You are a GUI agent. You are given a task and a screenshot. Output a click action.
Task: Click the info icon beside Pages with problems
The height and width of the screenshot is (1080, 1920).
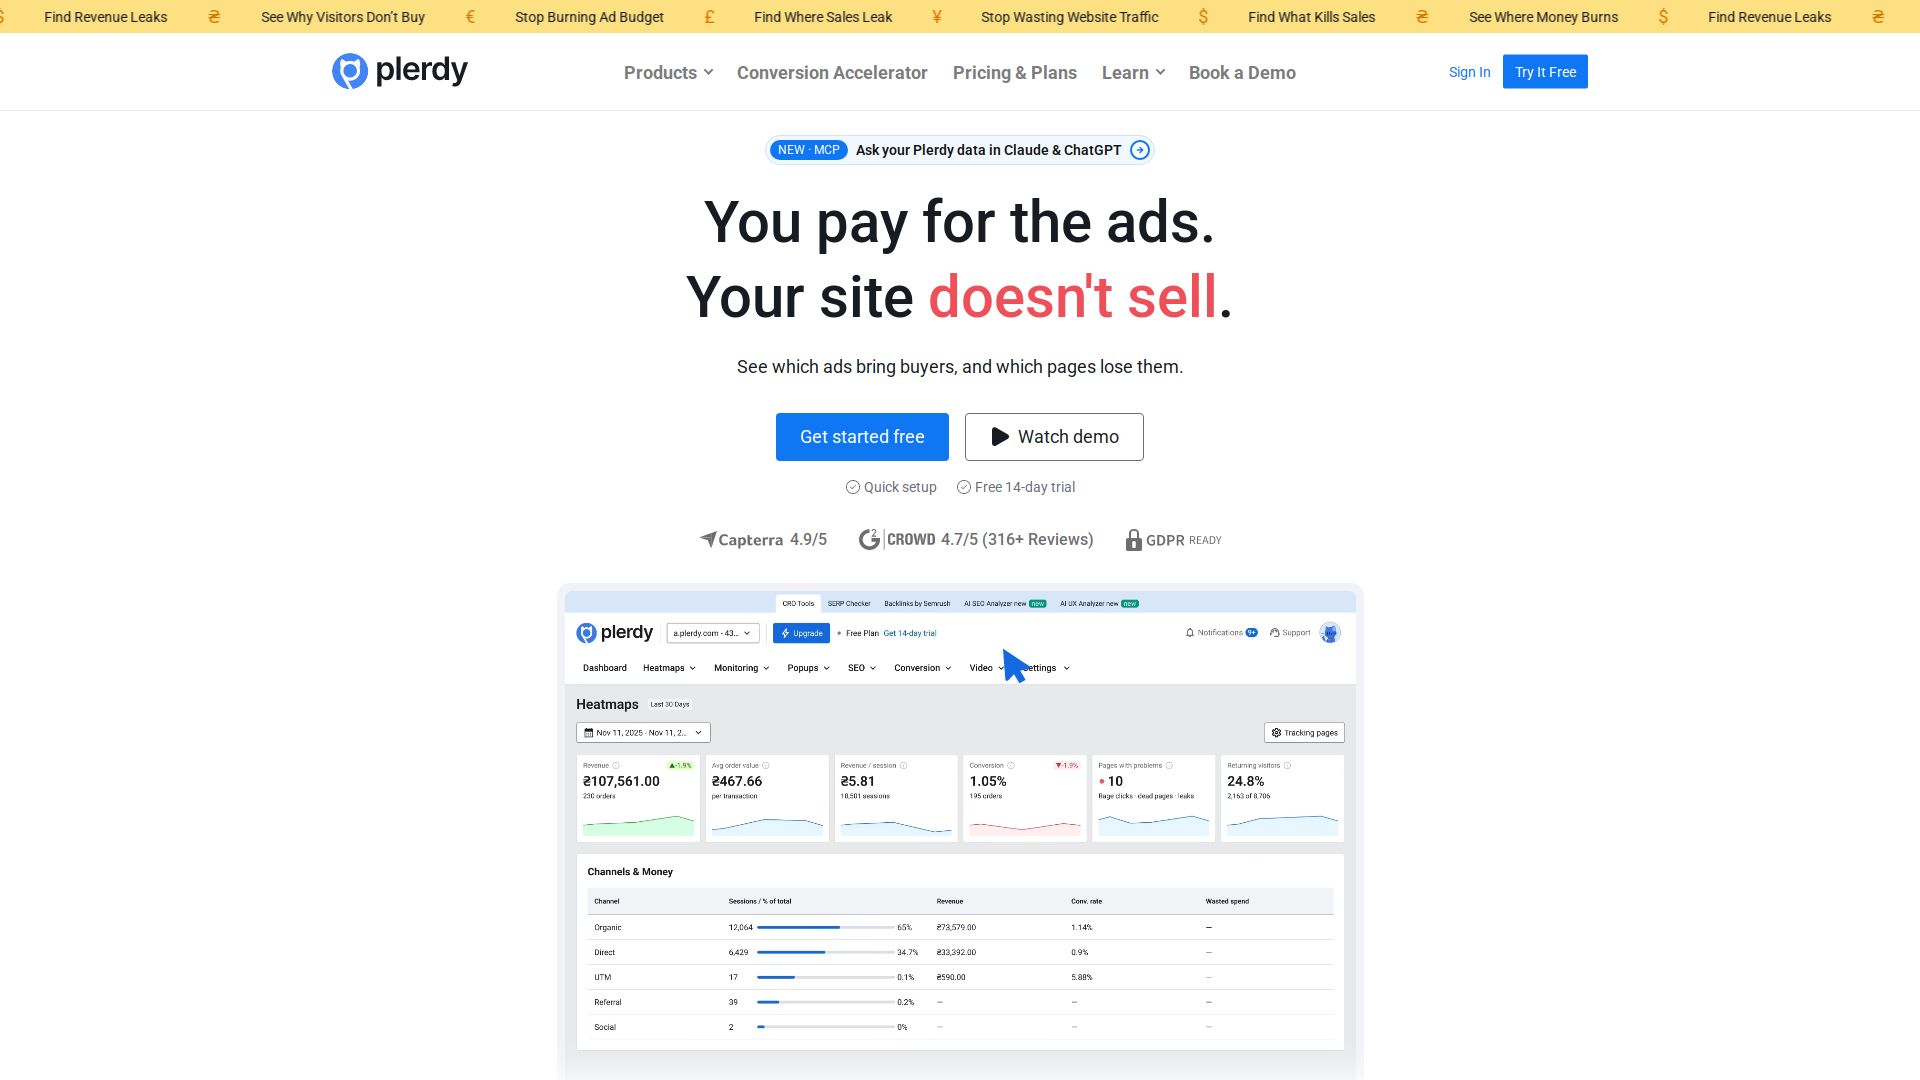coord(1169,766)
